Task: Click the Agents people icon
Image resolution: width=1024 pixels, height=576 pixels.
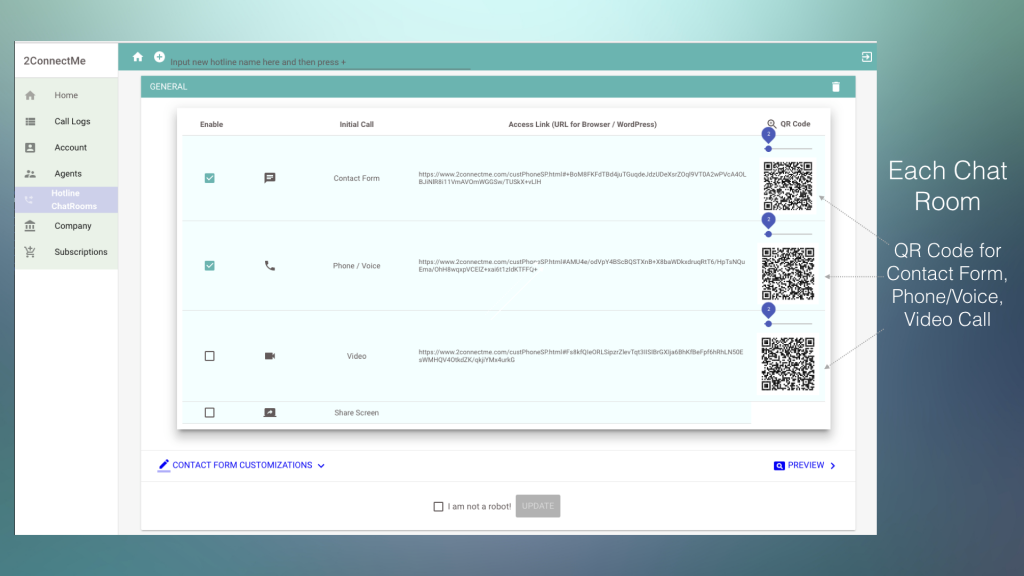Action: [30, 174]
